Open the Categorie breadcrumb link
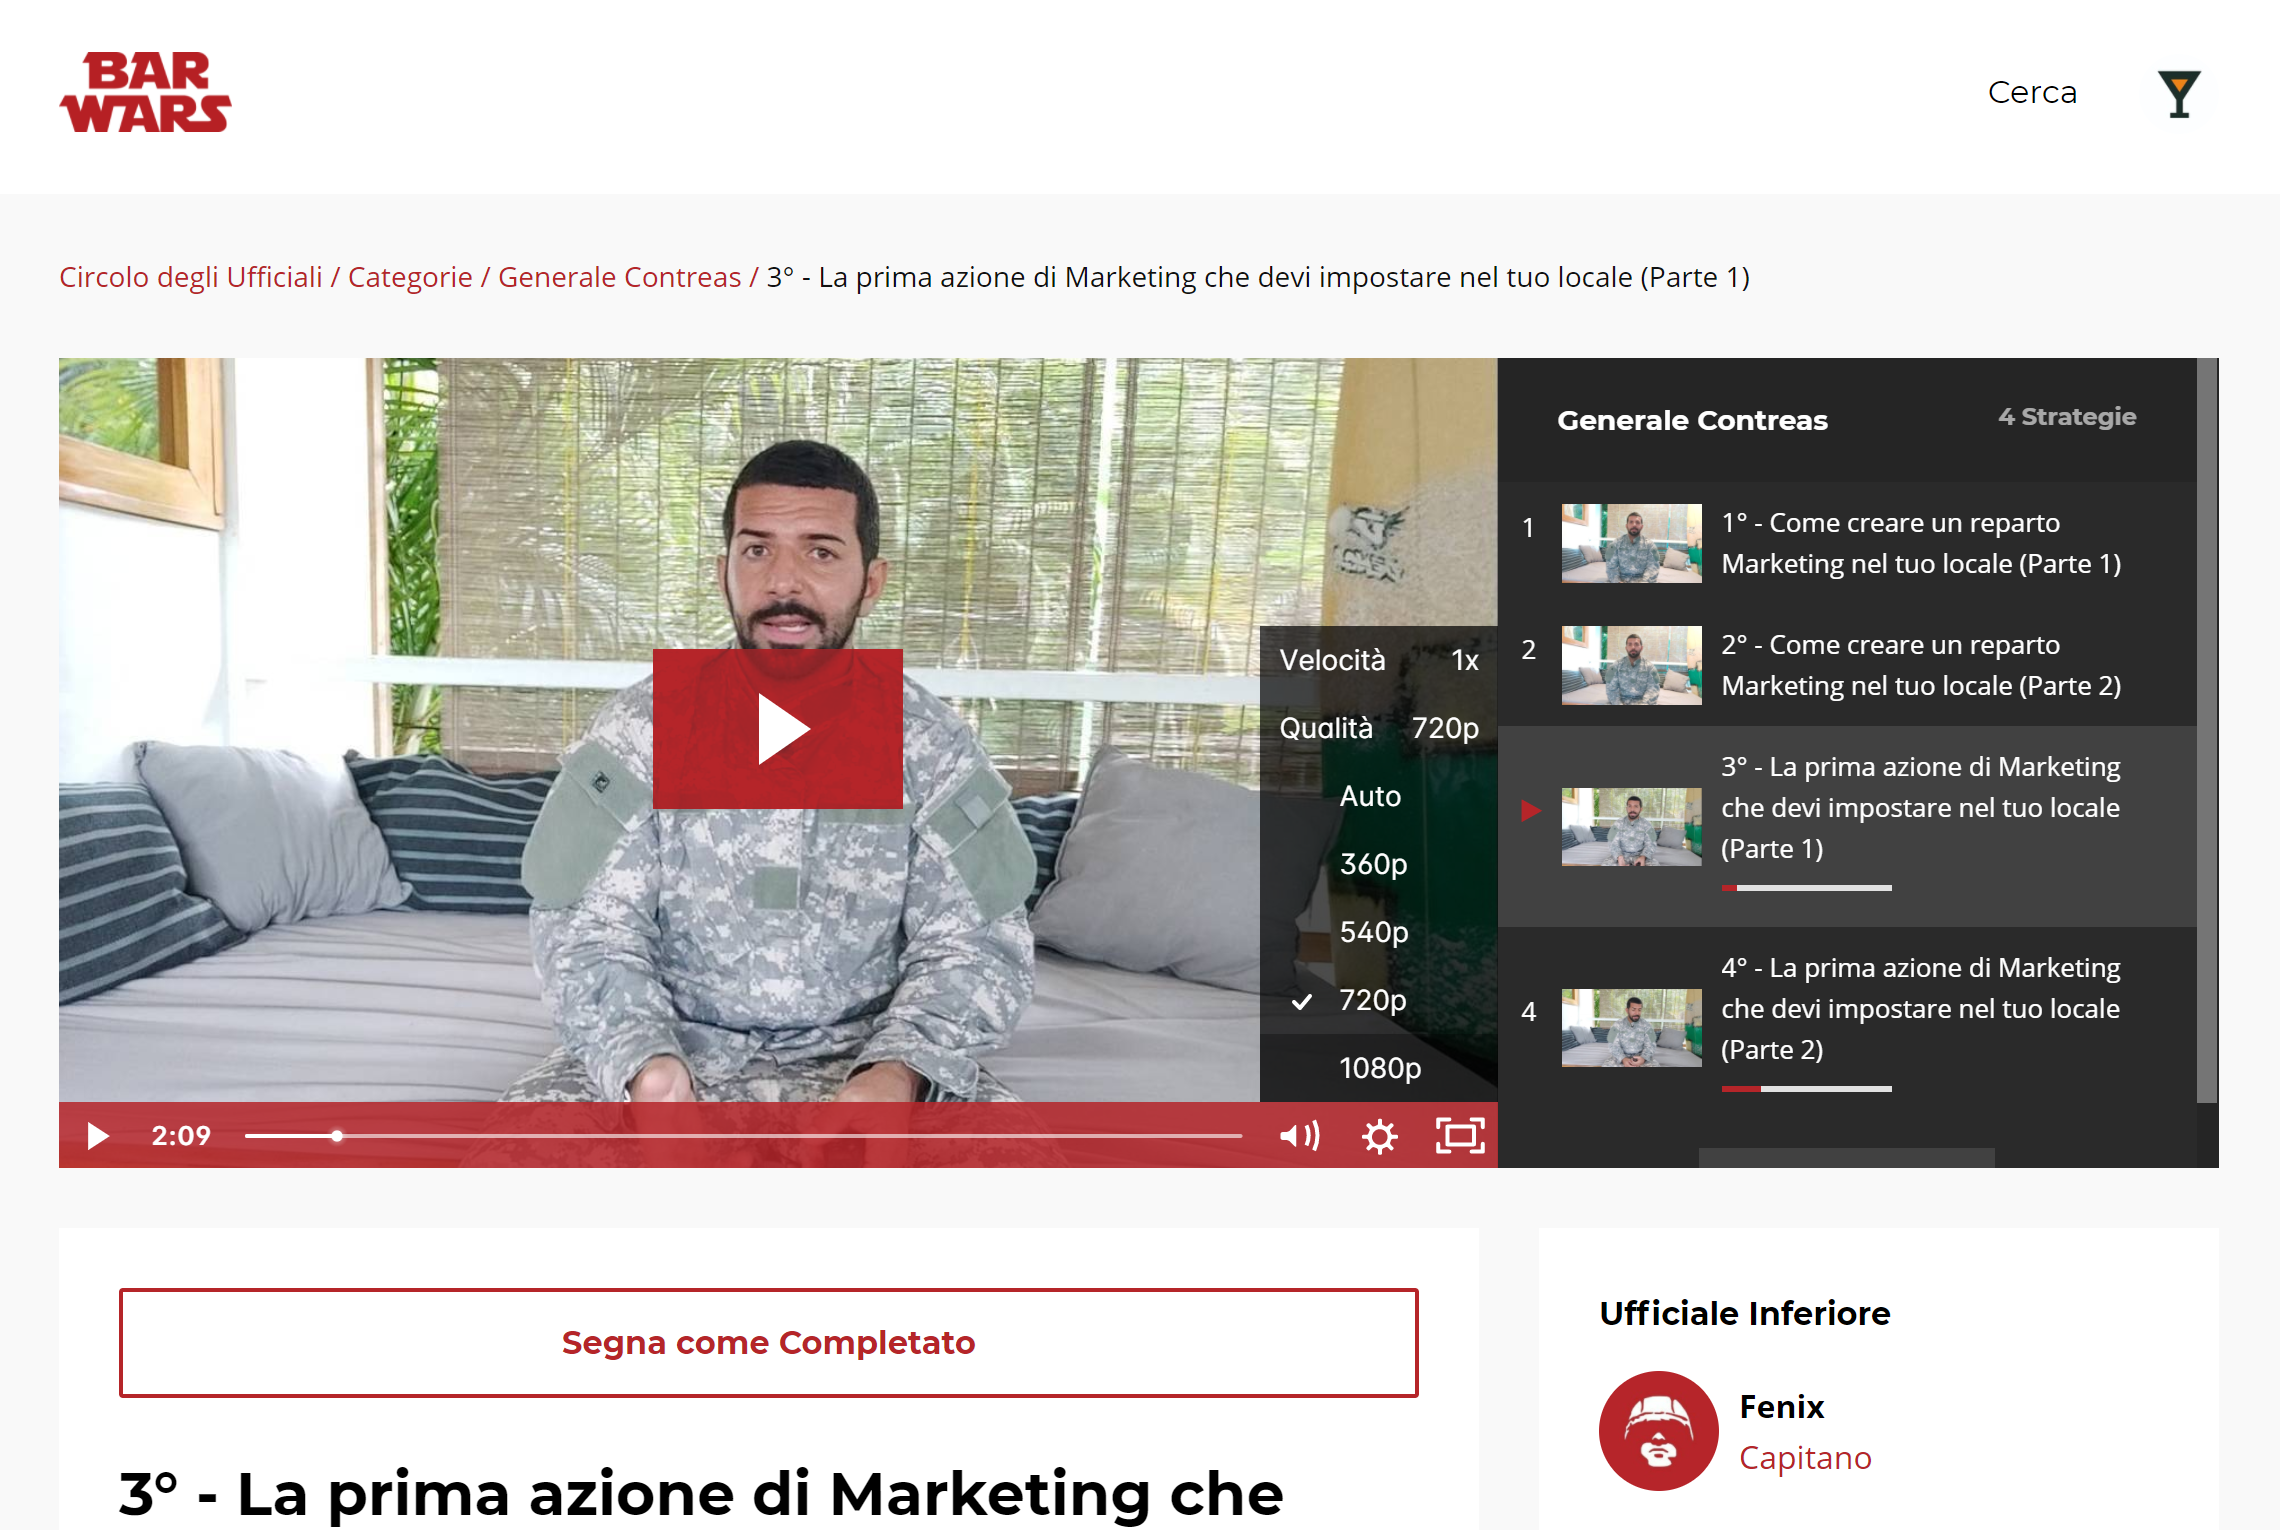 click(410, 277)
